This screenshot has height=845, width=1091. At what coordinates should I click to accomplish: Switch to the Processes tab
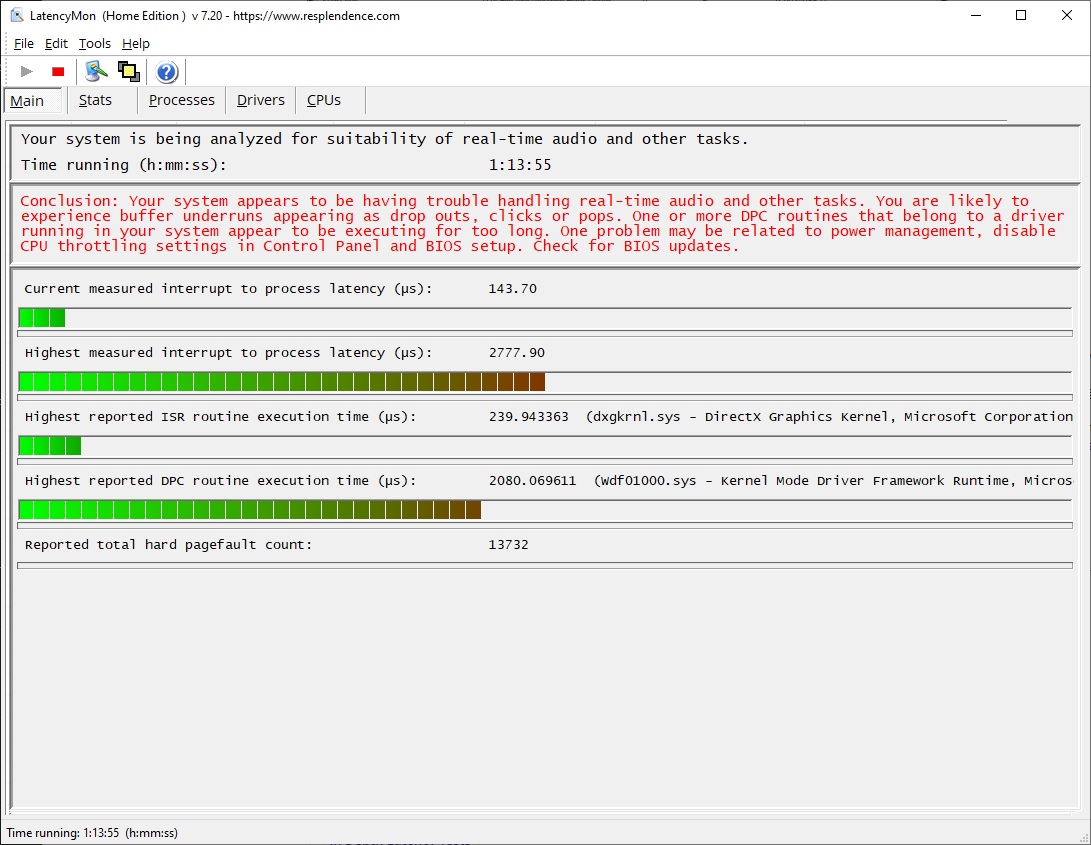(181, 100)
